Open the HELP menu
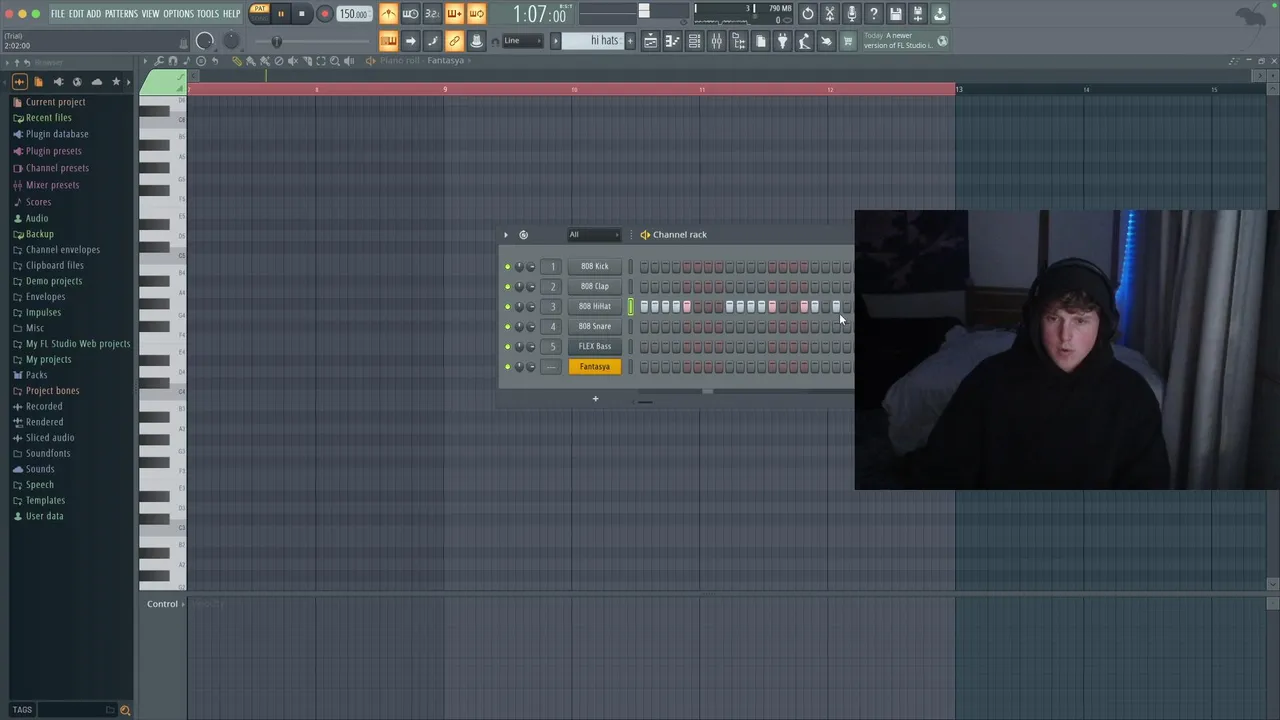This screenshot has height=720, width=1280. [231, 14]
